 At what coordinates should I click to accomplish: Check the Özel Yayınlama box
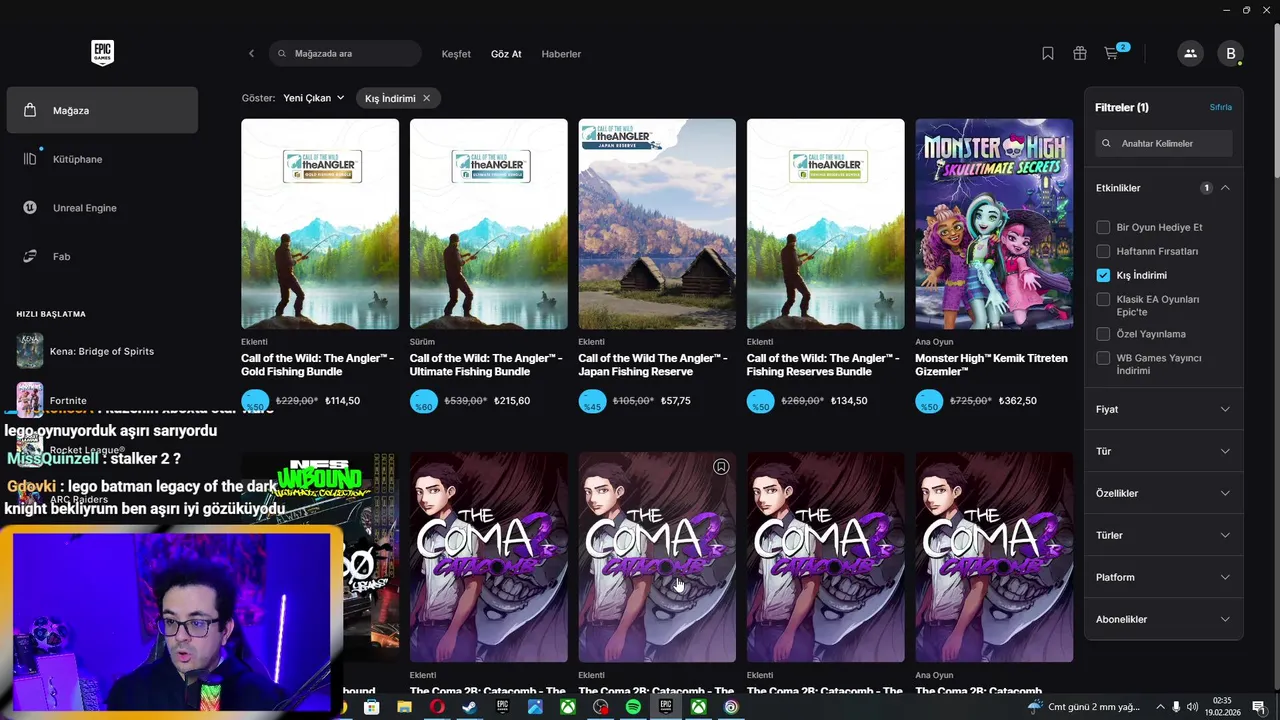pyautogui.click(x=1103, y=334)
